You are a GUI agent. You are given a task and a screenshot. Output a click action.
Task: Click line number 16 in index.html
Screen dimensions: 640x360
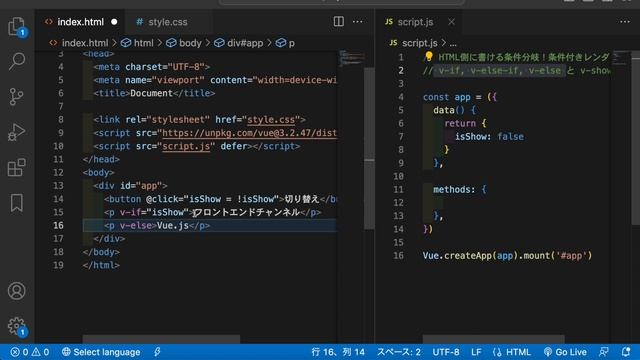(x=58, y=225)
